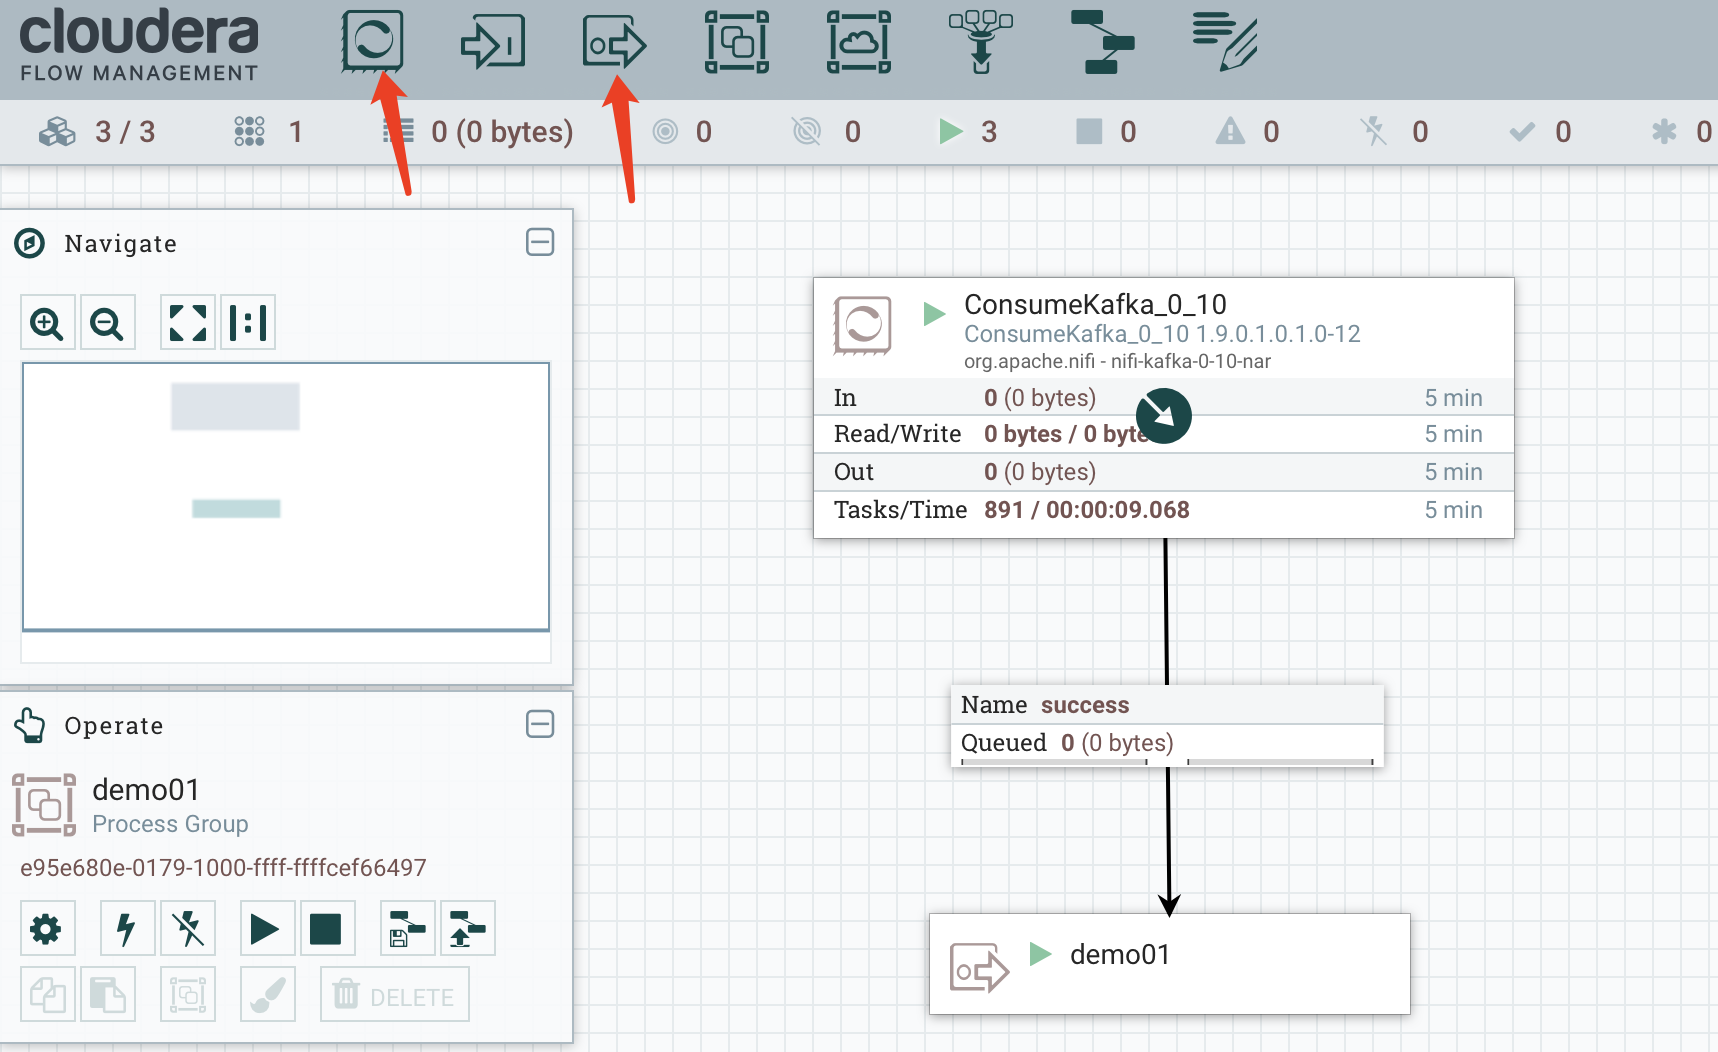Click the cluster nodes 3 / 3 status icon

[57, 132]
